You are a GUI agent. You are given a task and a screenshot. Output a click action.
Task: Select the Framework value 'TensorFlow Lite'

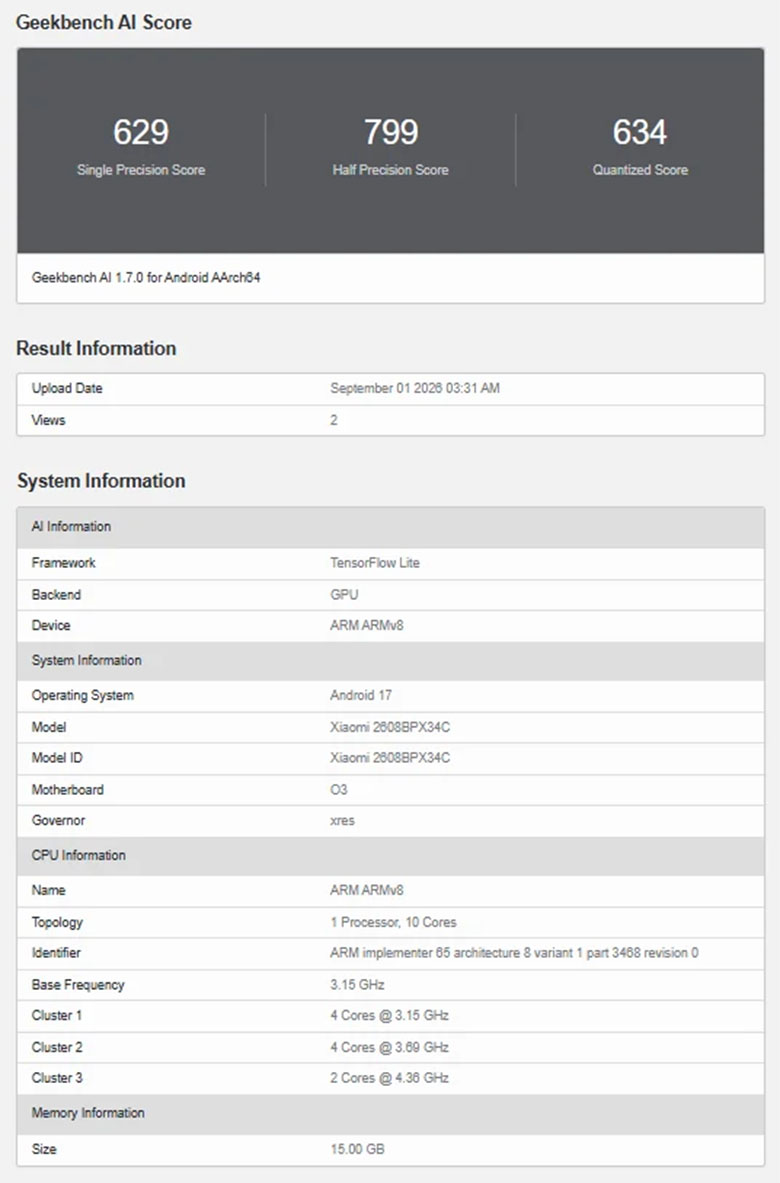(374, 563)
